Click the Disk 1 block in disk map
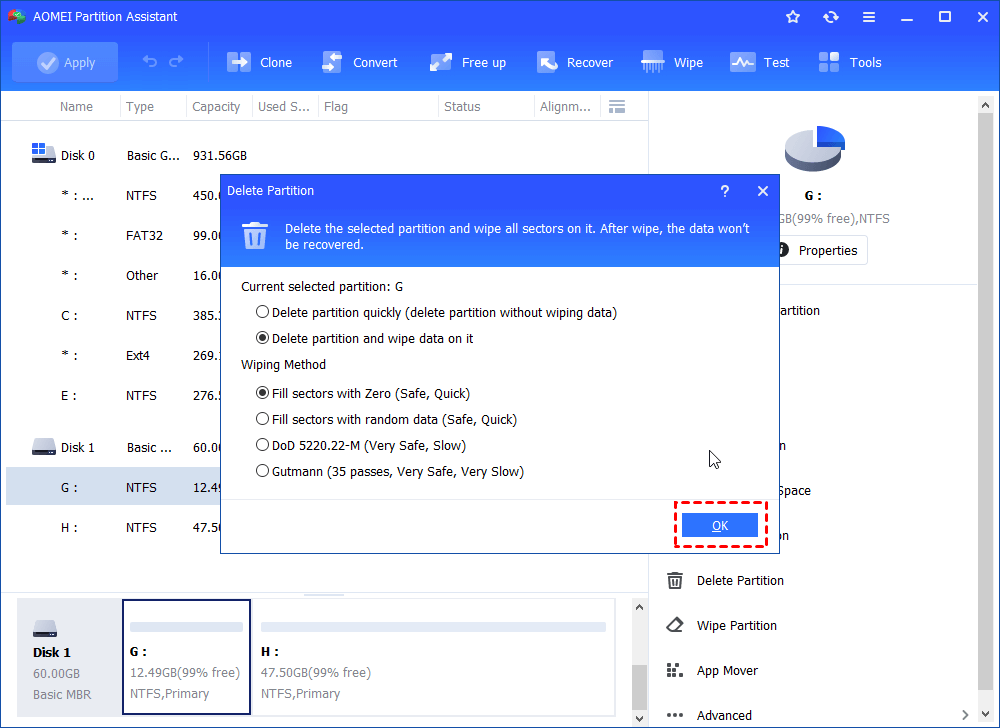Image resolution: width=1000 pixels, height=728 pixels. (x=69, y=657)
